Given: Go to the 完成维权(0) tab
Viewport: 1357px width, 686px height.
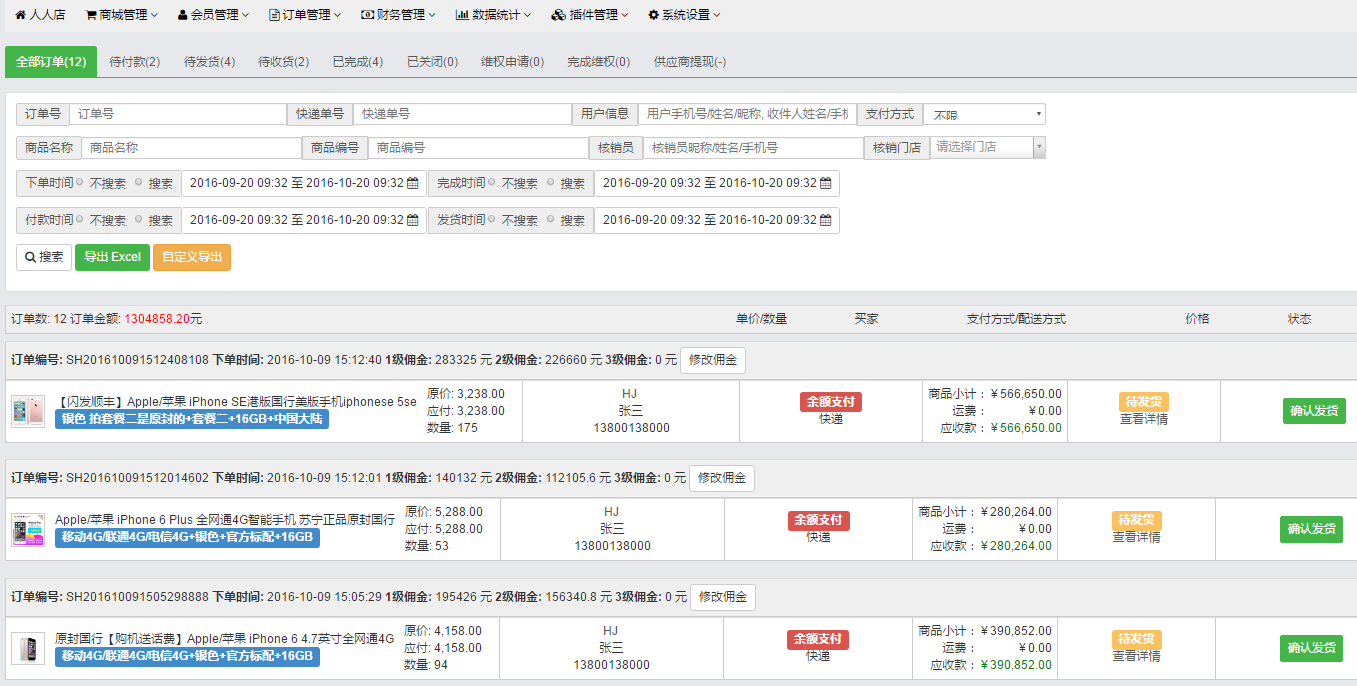Looking at the screenshot, I should 599,62.
